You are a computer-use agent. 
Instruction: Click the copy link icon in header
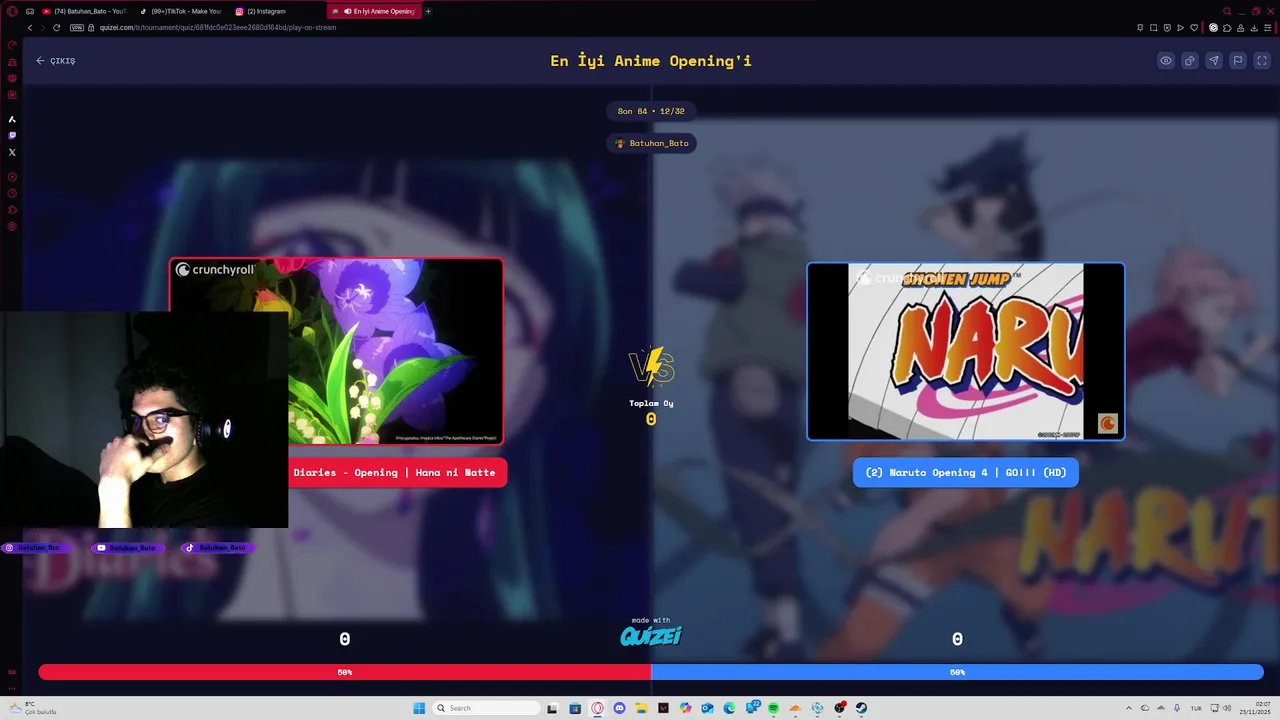pos(1190,60)
